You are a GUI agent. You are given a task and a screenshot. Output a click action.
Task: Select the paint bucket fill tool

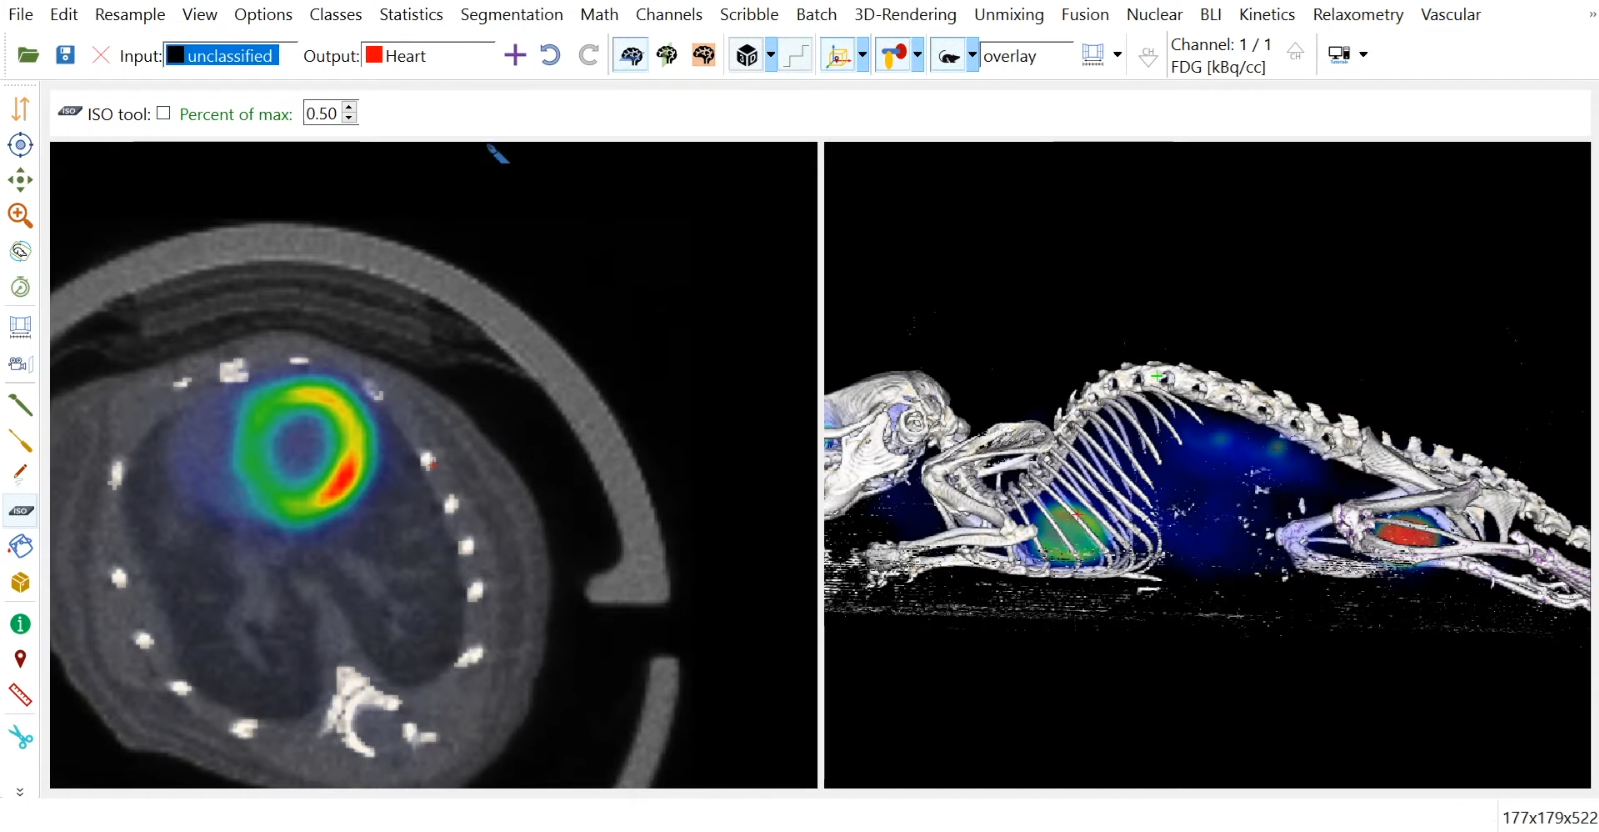(20, 546)
